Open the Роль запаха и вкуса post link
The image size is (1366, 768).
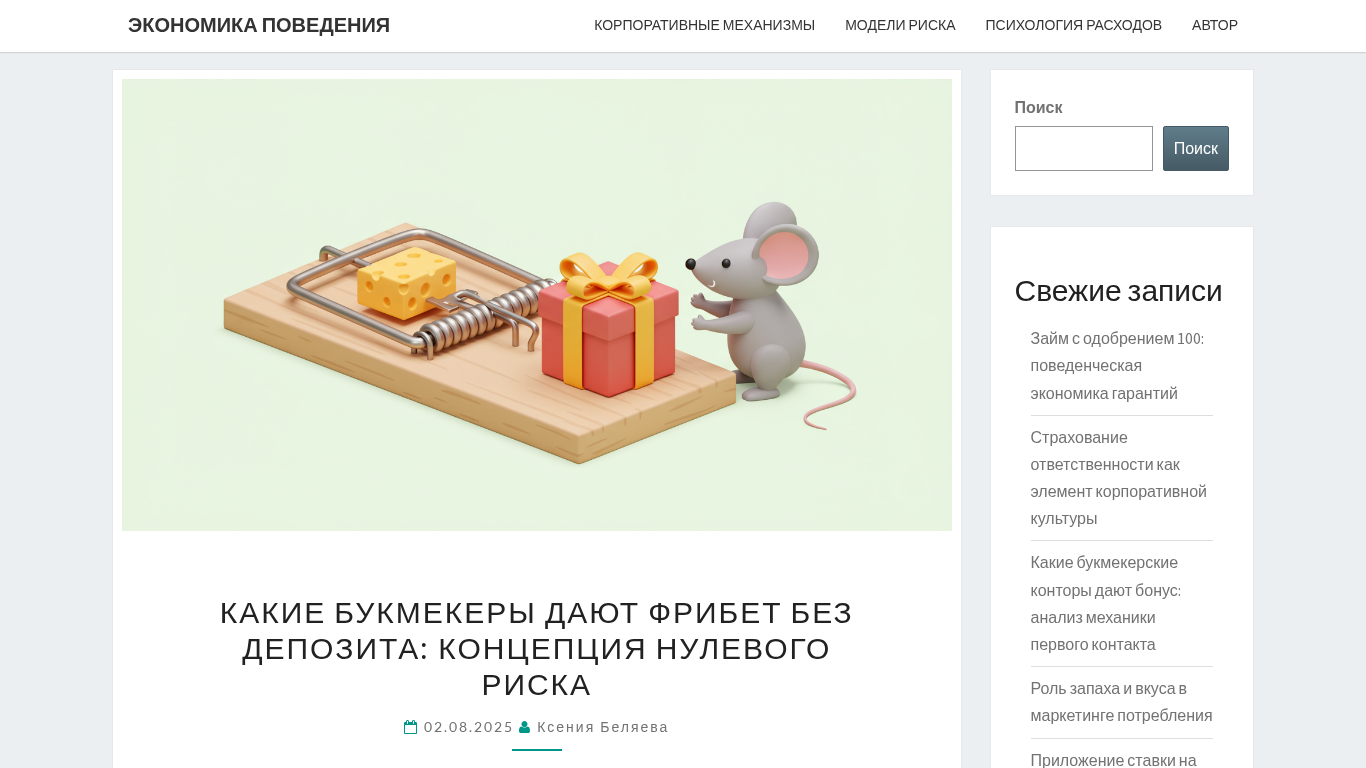click(x=1121, y=702)
